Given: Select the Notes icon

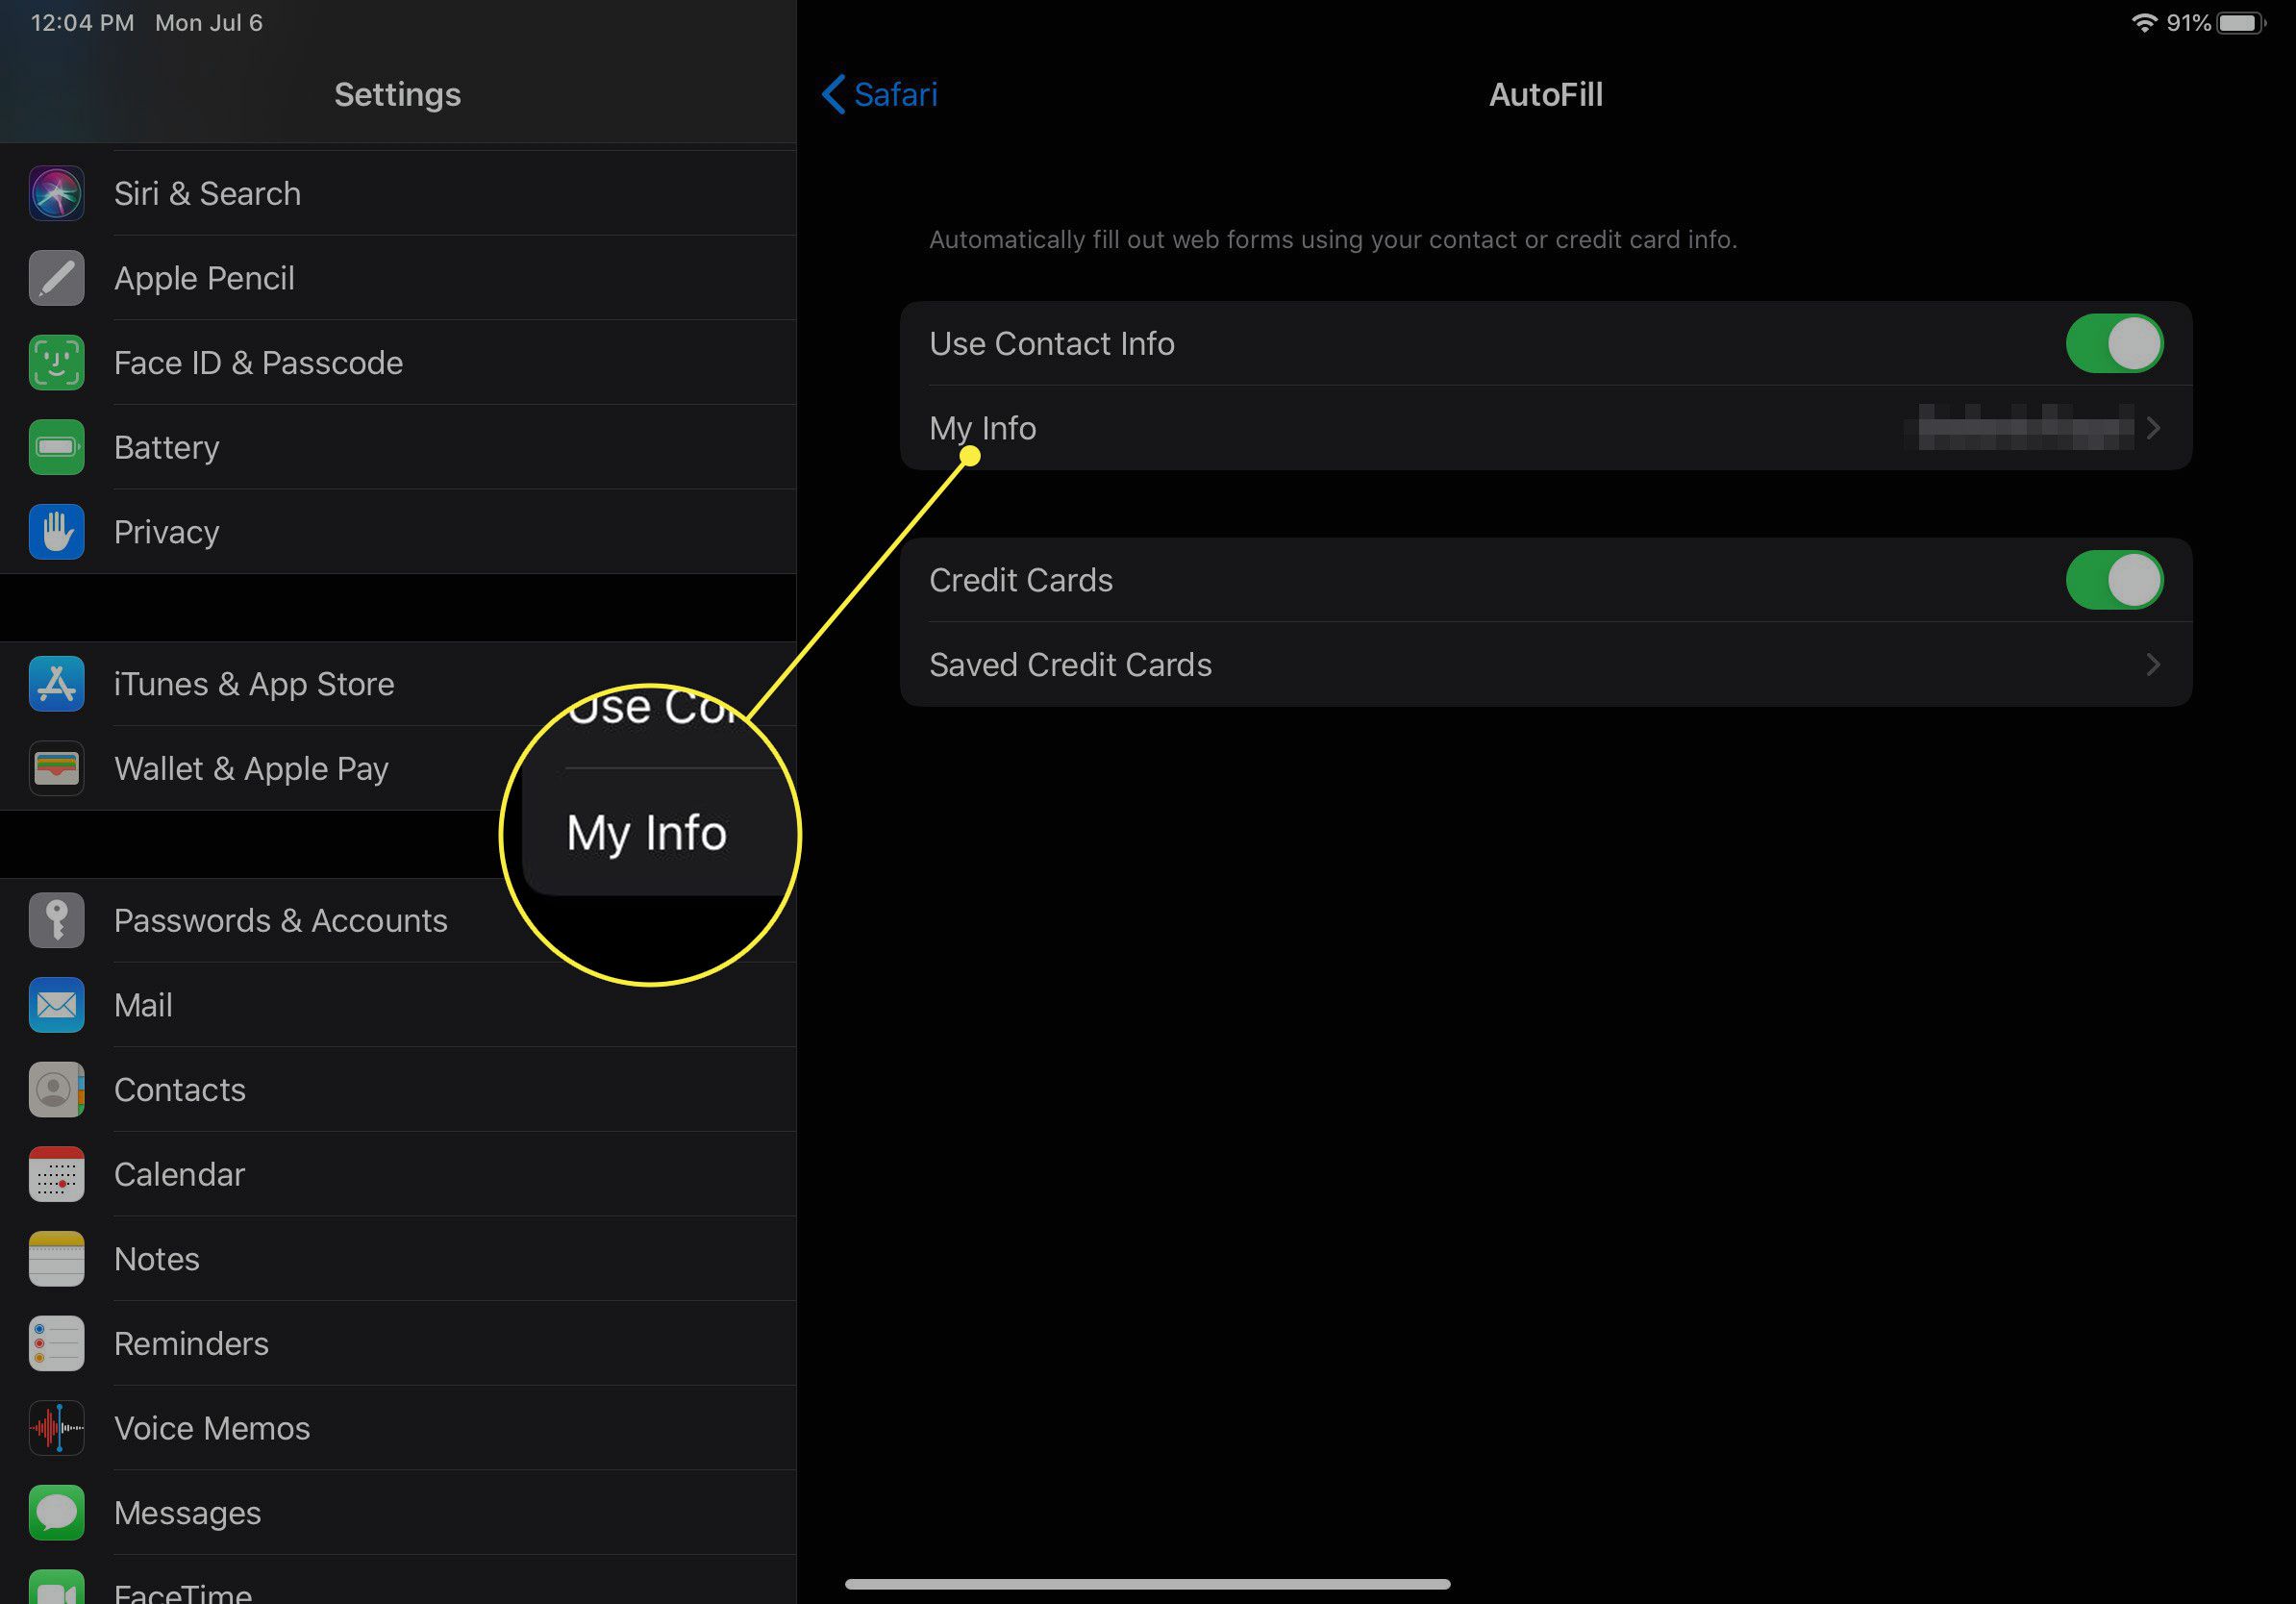Looking at the screenshot, I should coord(56,1259).
